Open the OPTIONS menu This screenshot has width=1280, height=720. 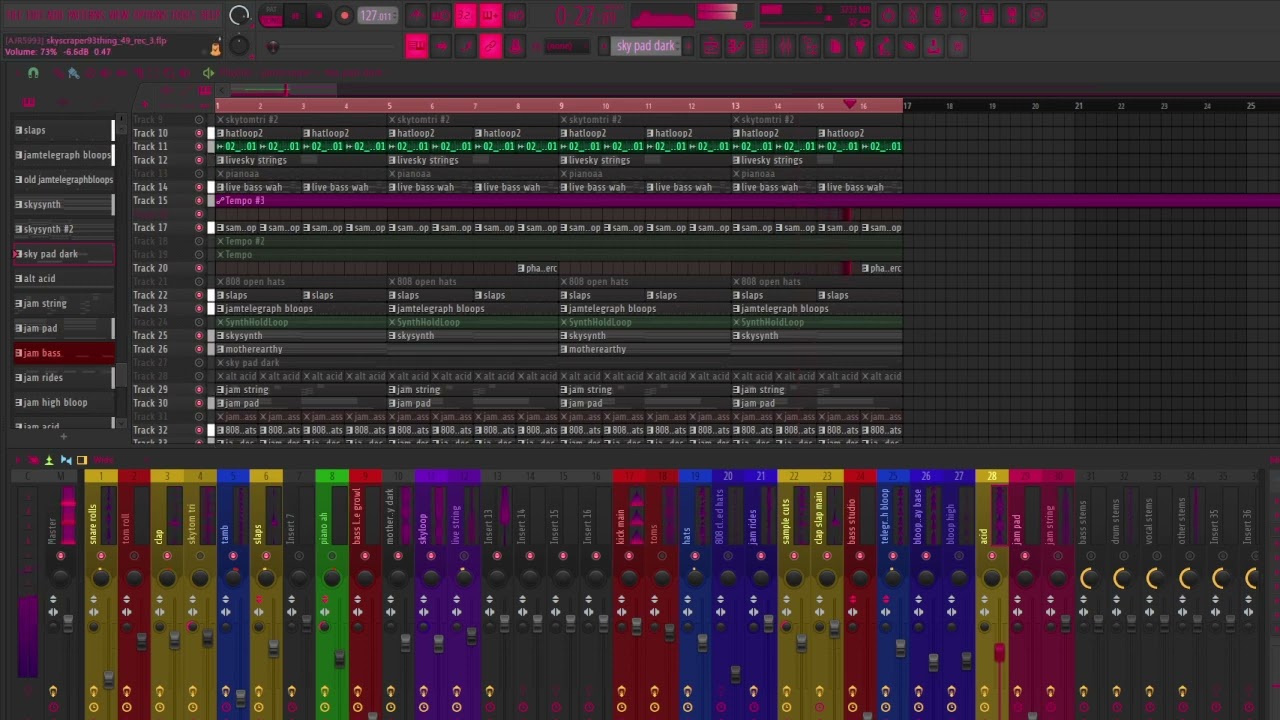[152, 15]
